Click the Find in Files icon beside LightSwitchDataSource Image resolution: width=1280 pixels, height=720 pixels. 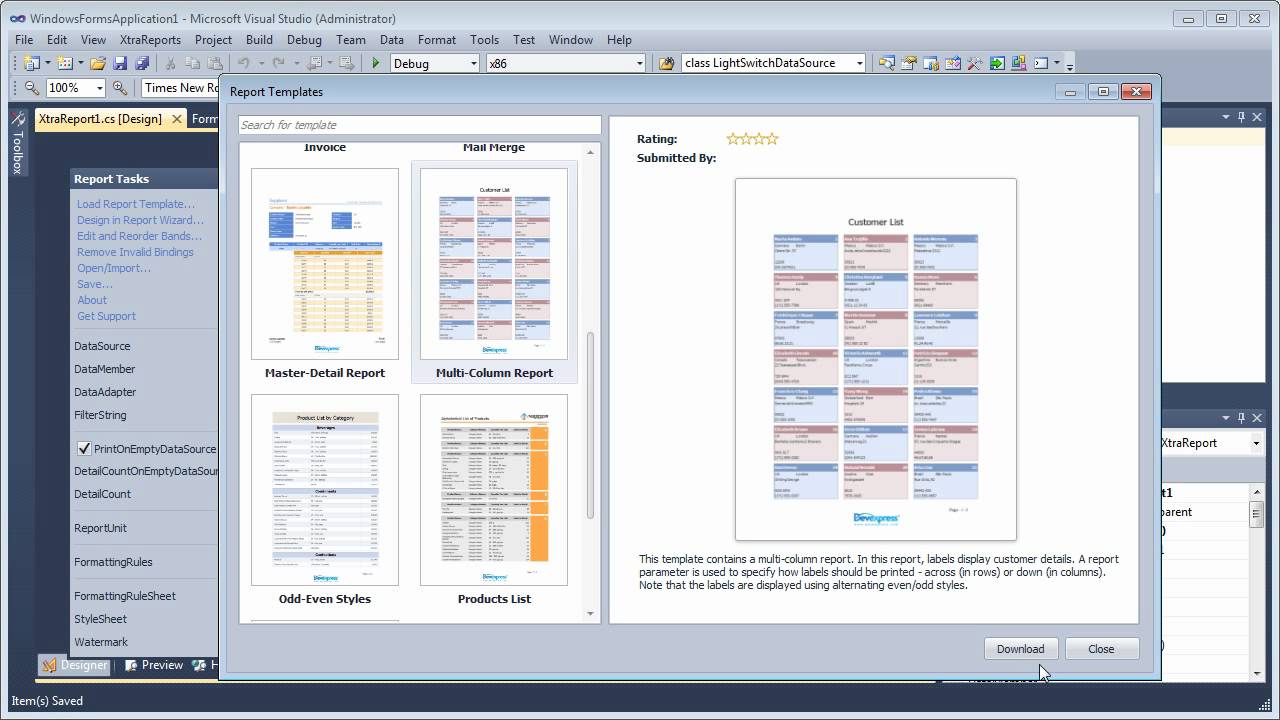coord(667,63)
